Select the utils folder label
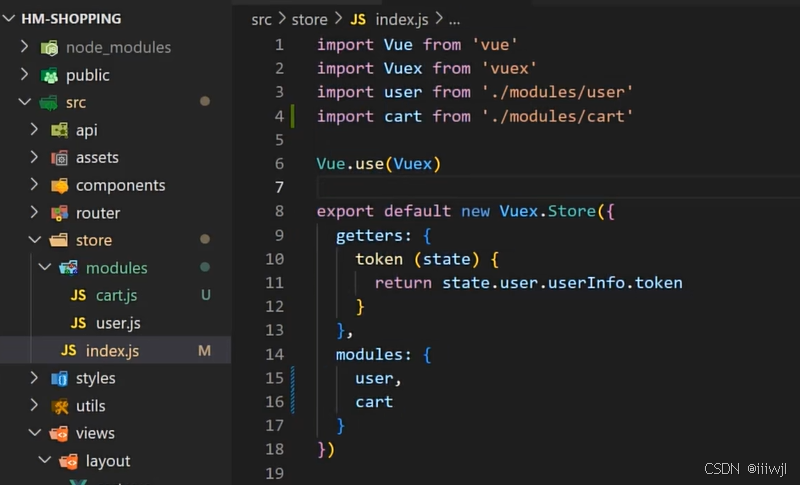 90,405
